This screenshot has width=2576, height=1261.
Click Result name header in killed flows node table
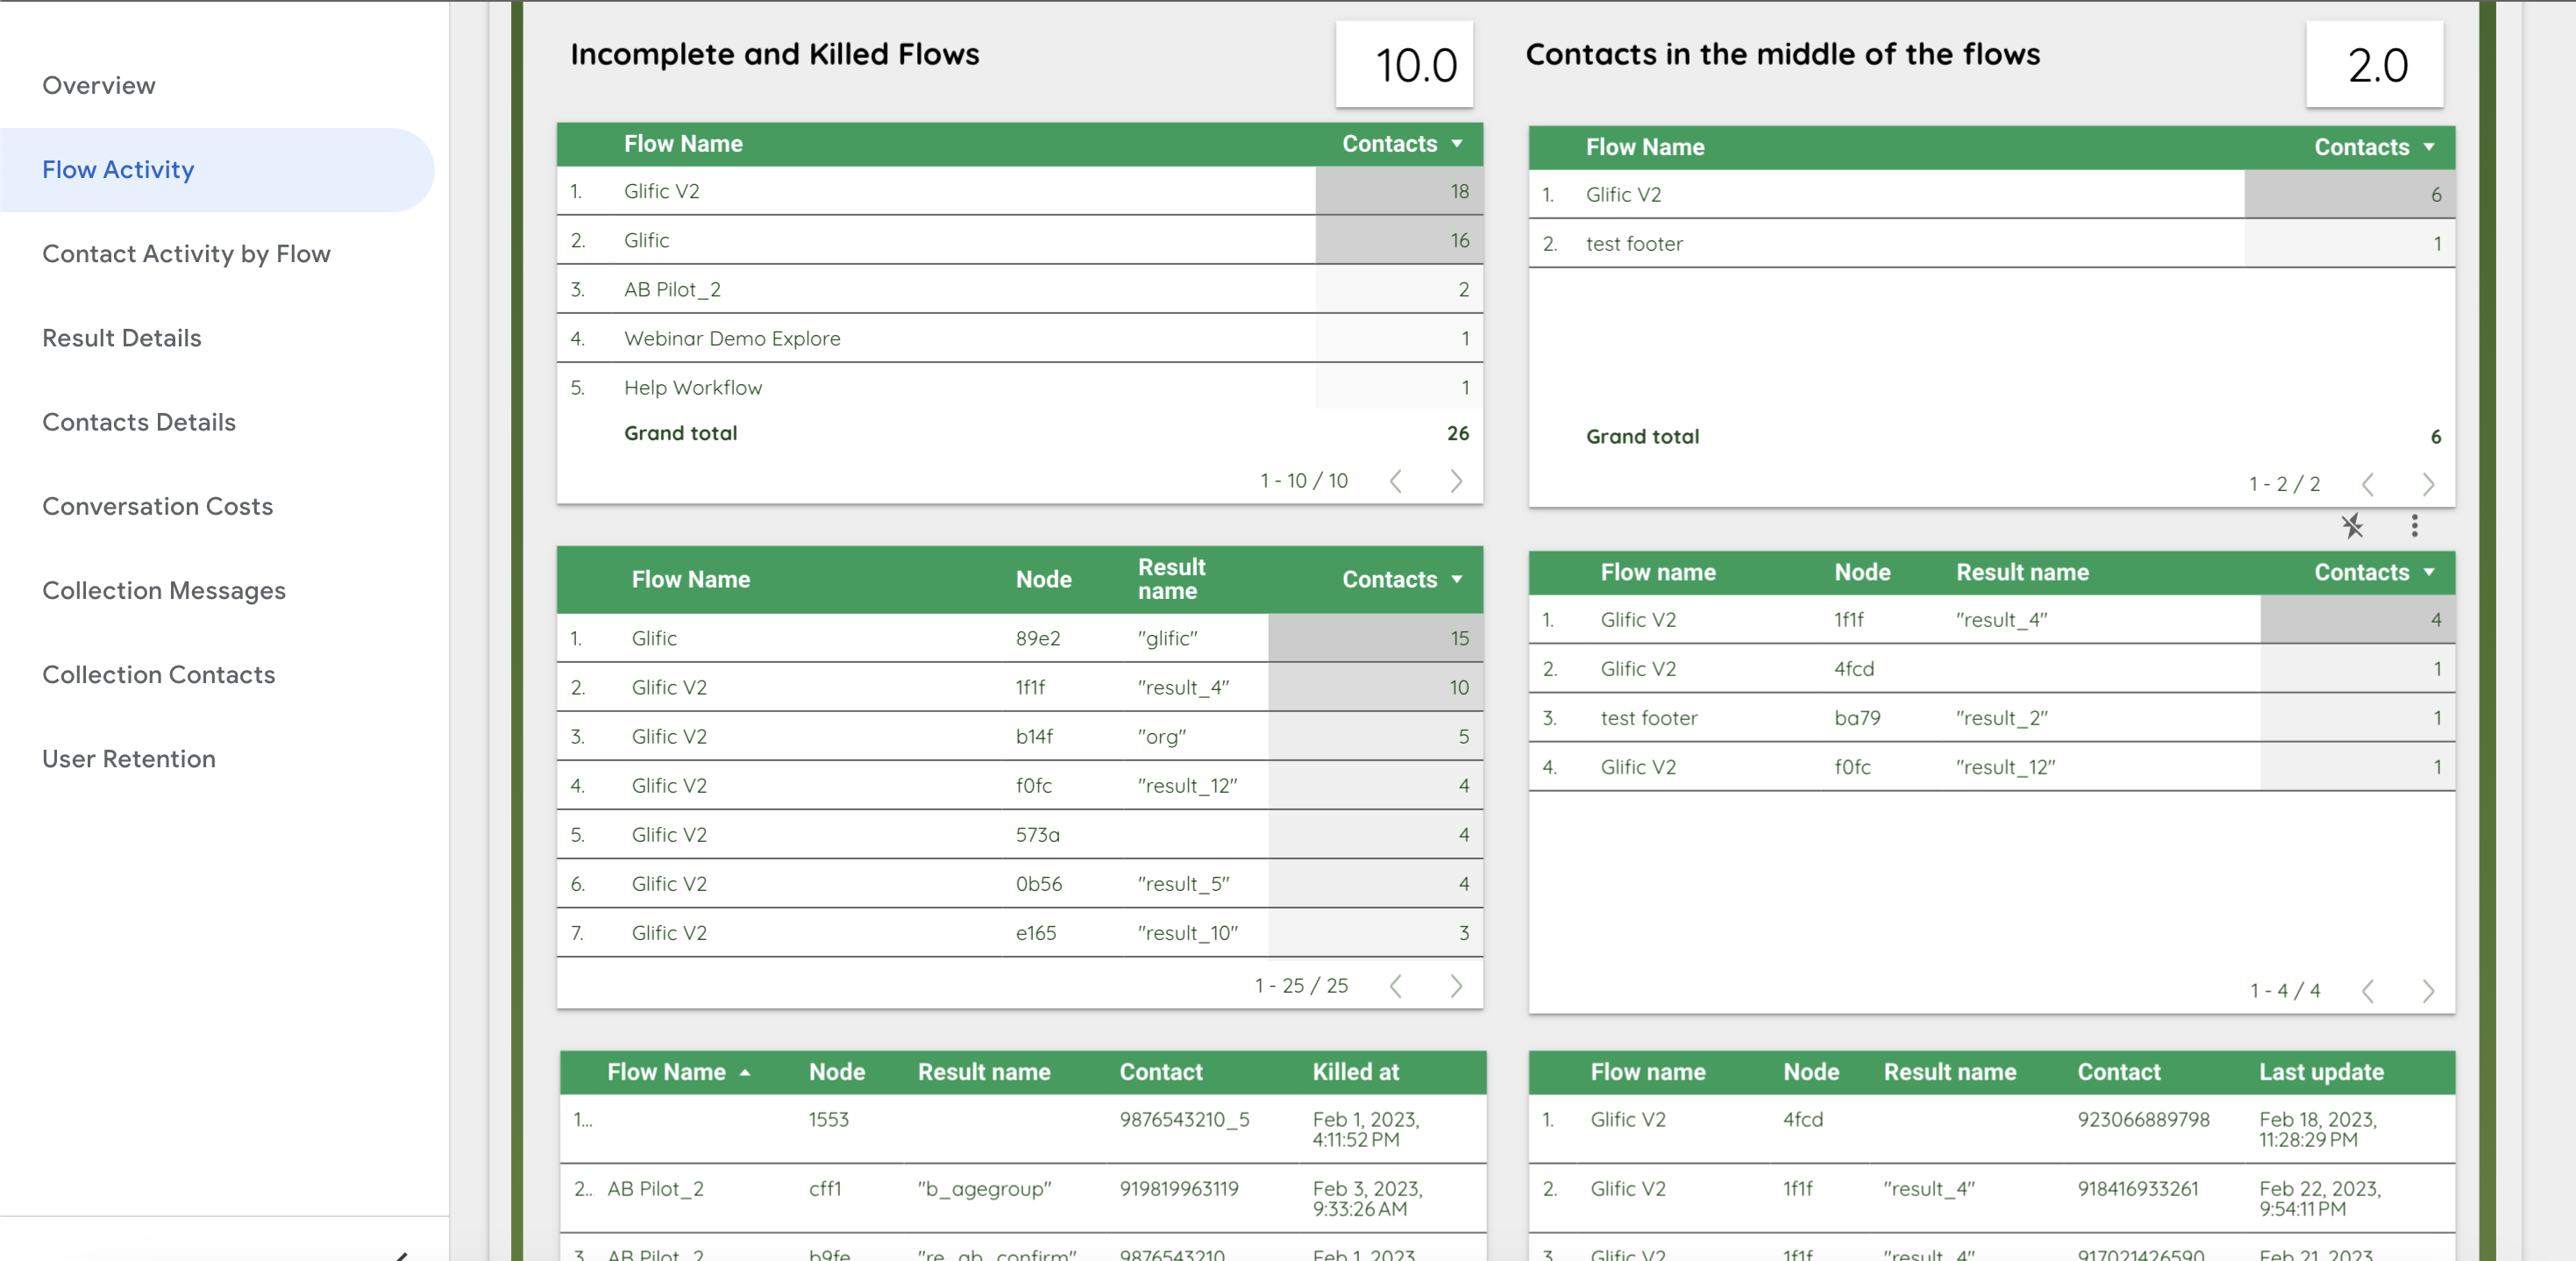1171,579
